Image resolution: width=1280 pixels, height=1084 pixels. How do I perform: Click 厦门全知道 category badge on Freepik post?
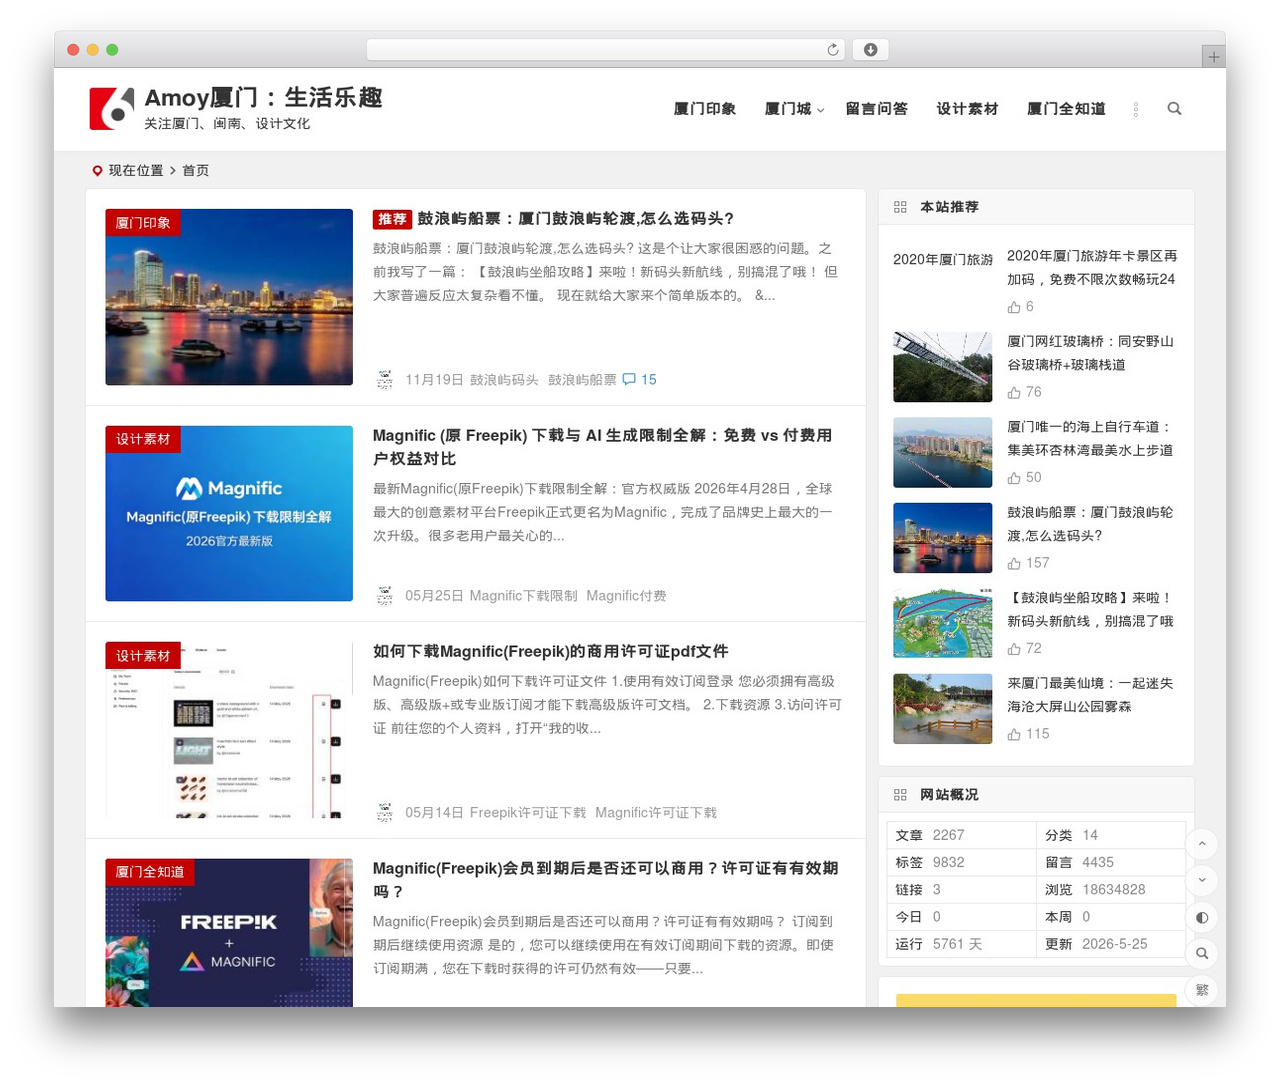coord(150,872)
